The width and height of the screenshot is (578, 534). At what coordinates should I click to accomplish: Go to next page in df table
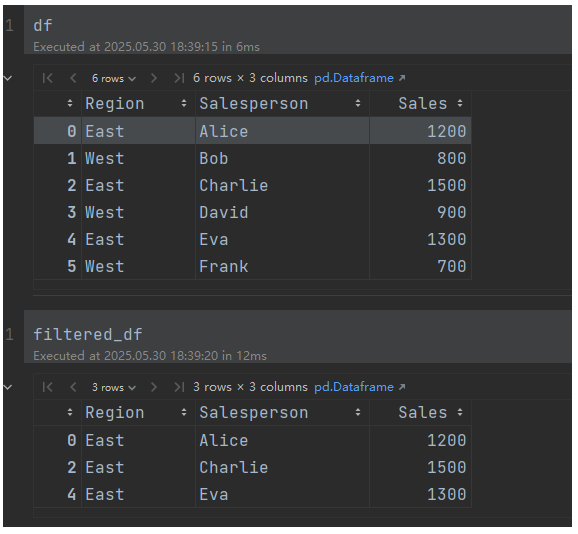[x=154, y=78]
